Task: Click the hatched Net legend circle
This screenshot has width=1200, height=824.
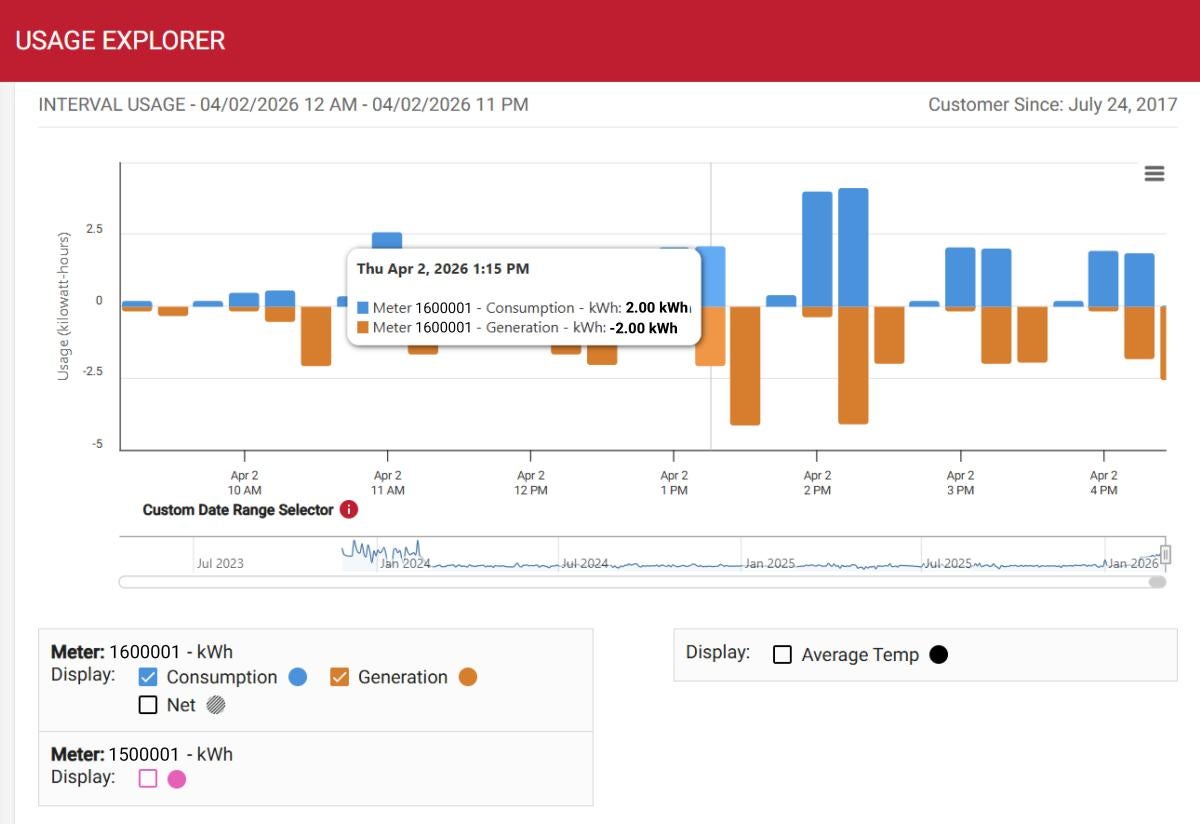Action: click(x=216, y=705)
